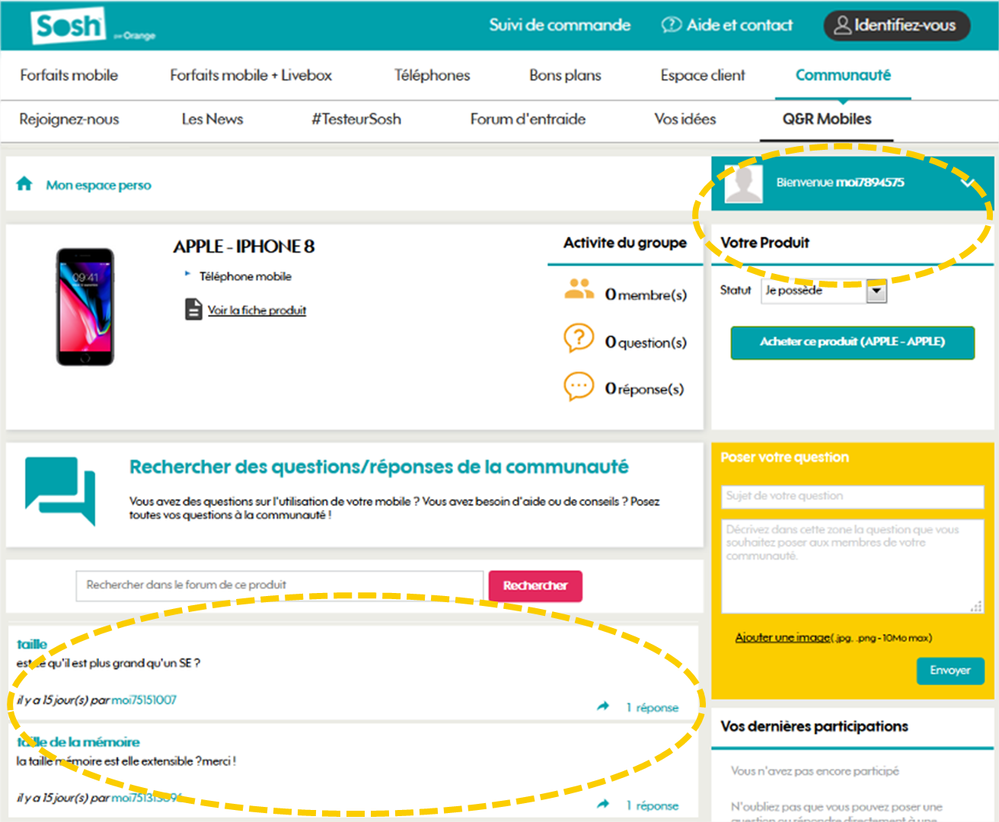
Task: Open the 'Ajouter une image' link
Action: click(782, 637)
